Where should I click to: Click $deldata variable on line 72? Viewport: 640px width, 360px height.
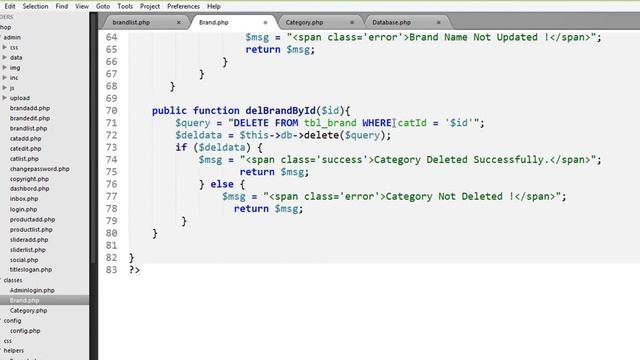click(199, 135)
